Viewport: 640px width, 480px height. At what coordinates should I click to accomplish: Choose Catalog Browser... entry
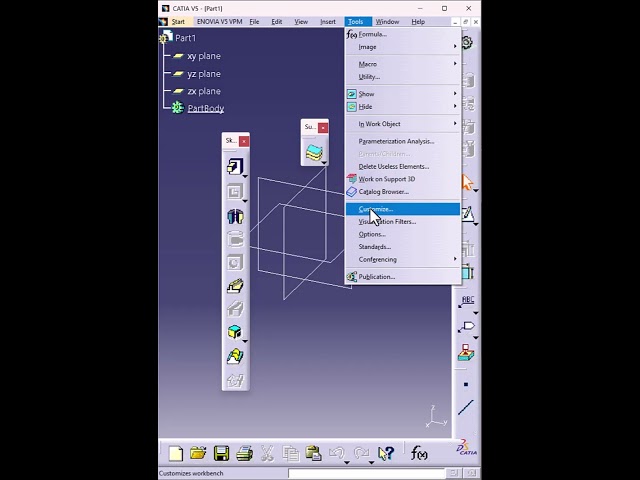pyautogui.click(x=403, y=191)
